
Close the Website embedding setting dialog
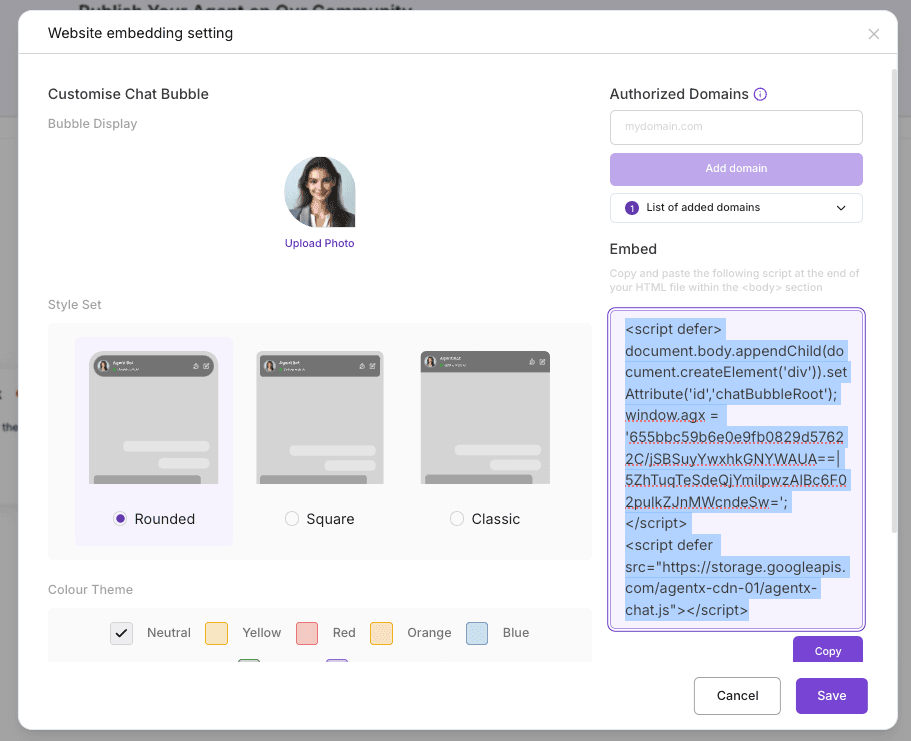click(873, 34)
